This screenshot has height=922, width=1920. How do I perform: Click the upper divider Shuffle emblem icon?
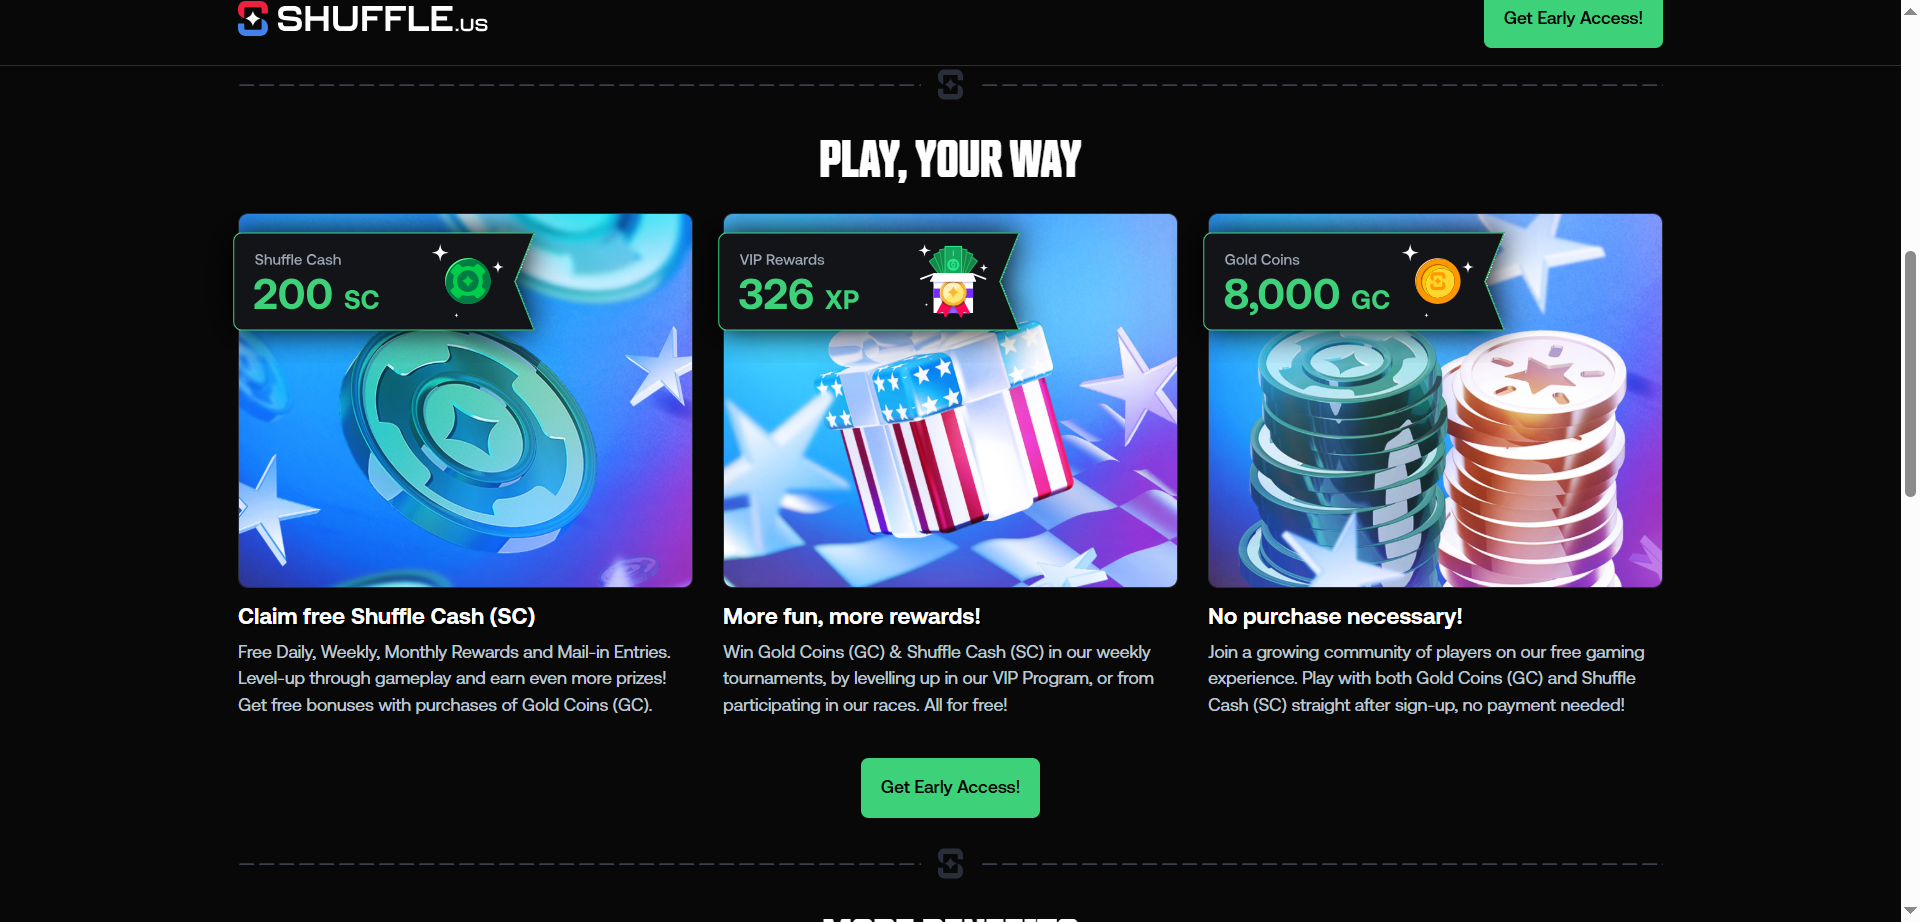[951, 85]
